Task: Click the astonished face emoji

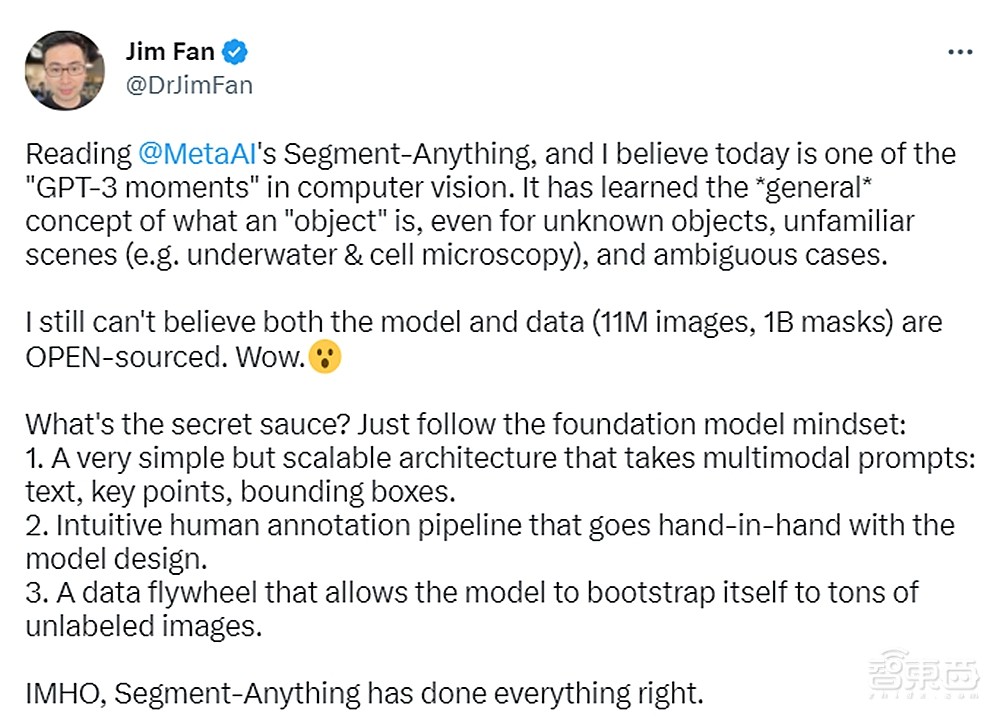Action: tap(325, 357)
